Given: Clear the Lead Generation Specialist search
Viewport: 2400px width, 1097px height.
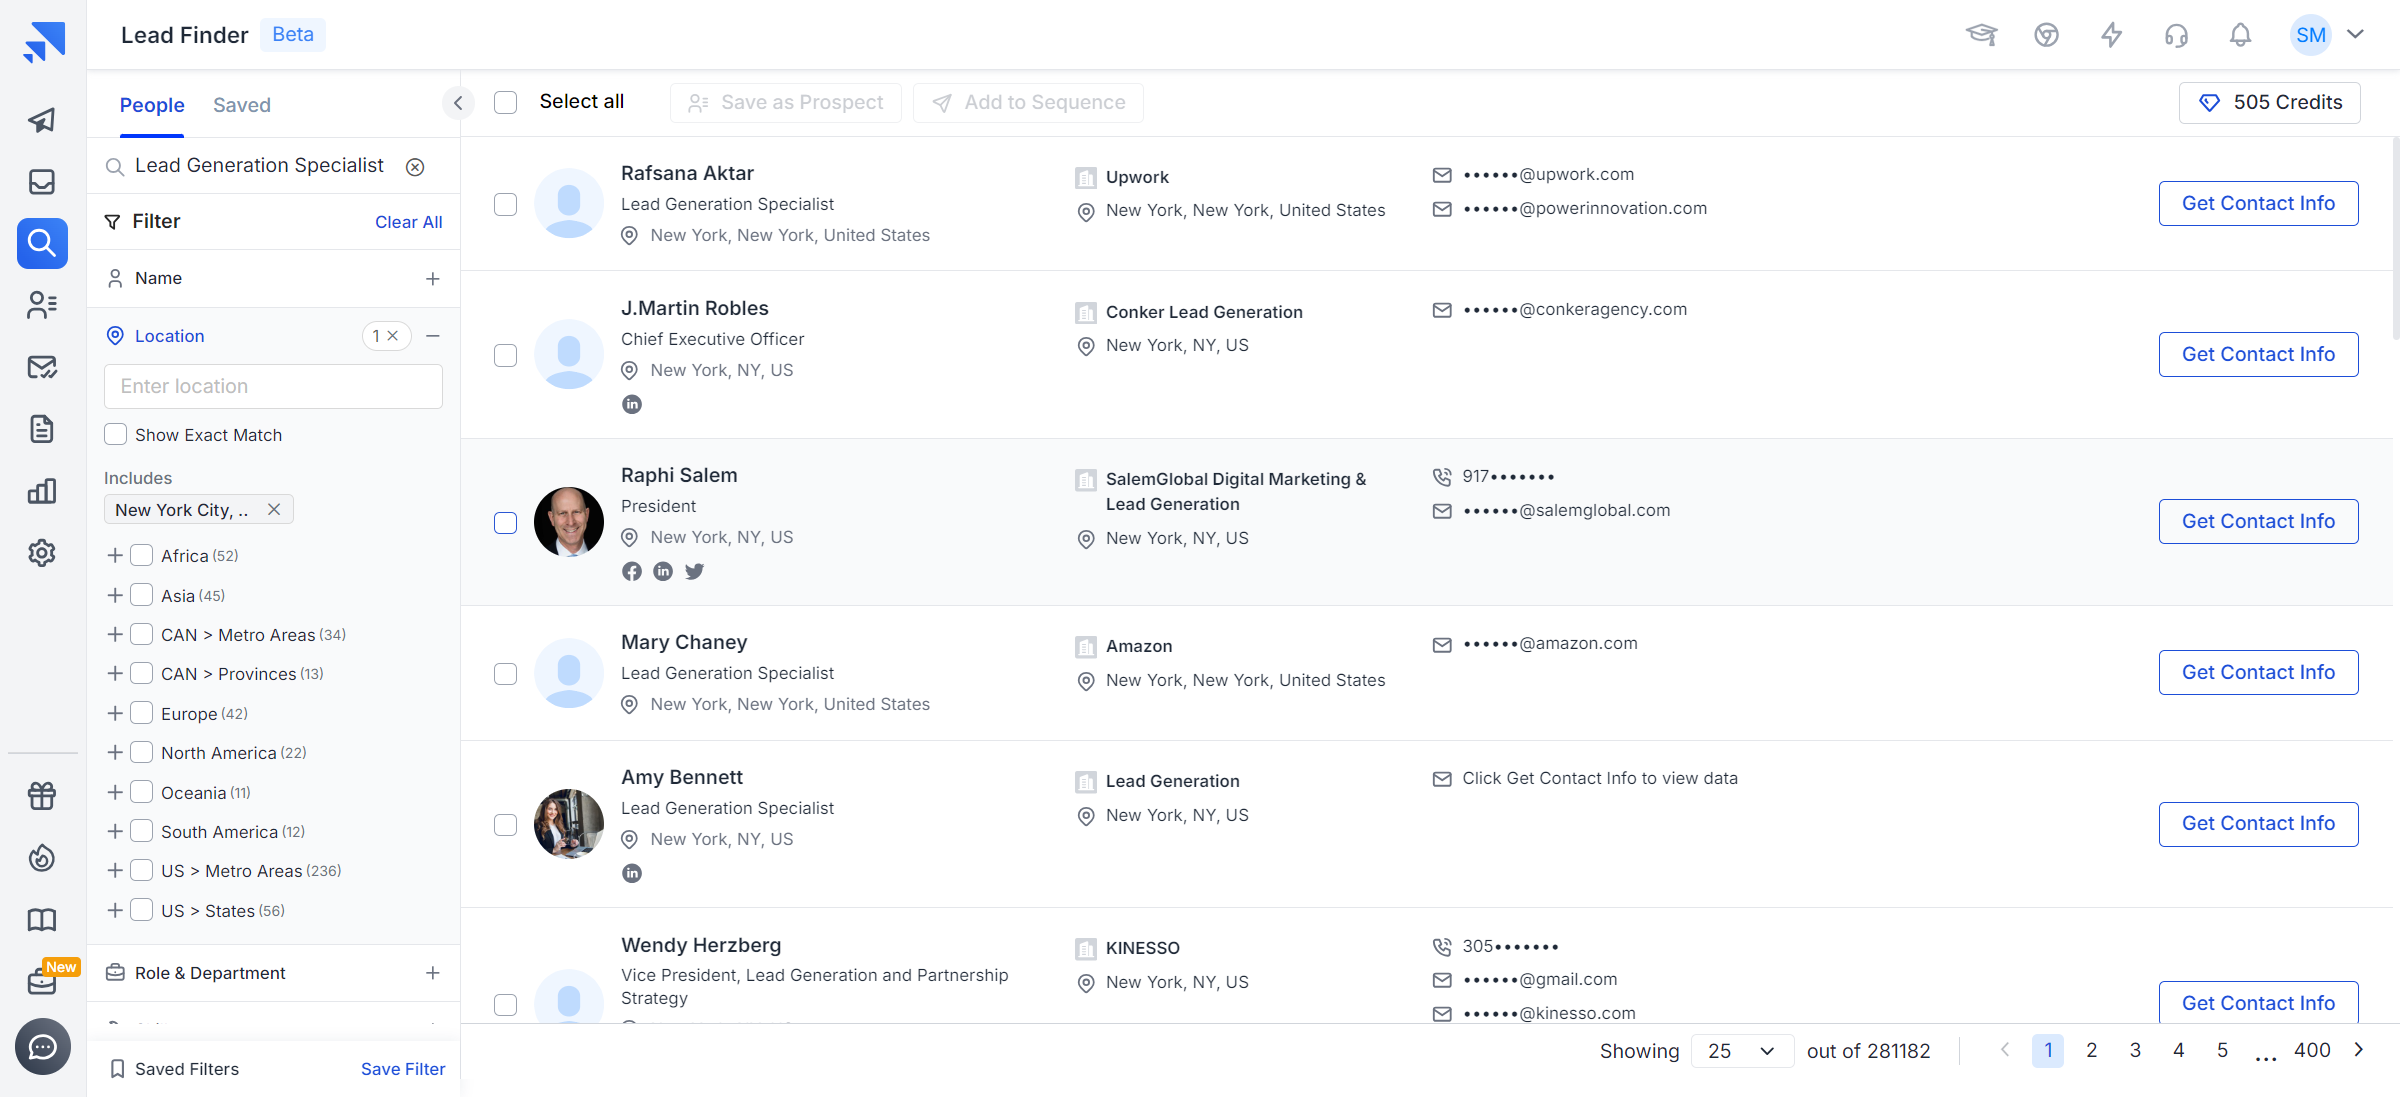Looking at the screenshot, I should [415, 167].
